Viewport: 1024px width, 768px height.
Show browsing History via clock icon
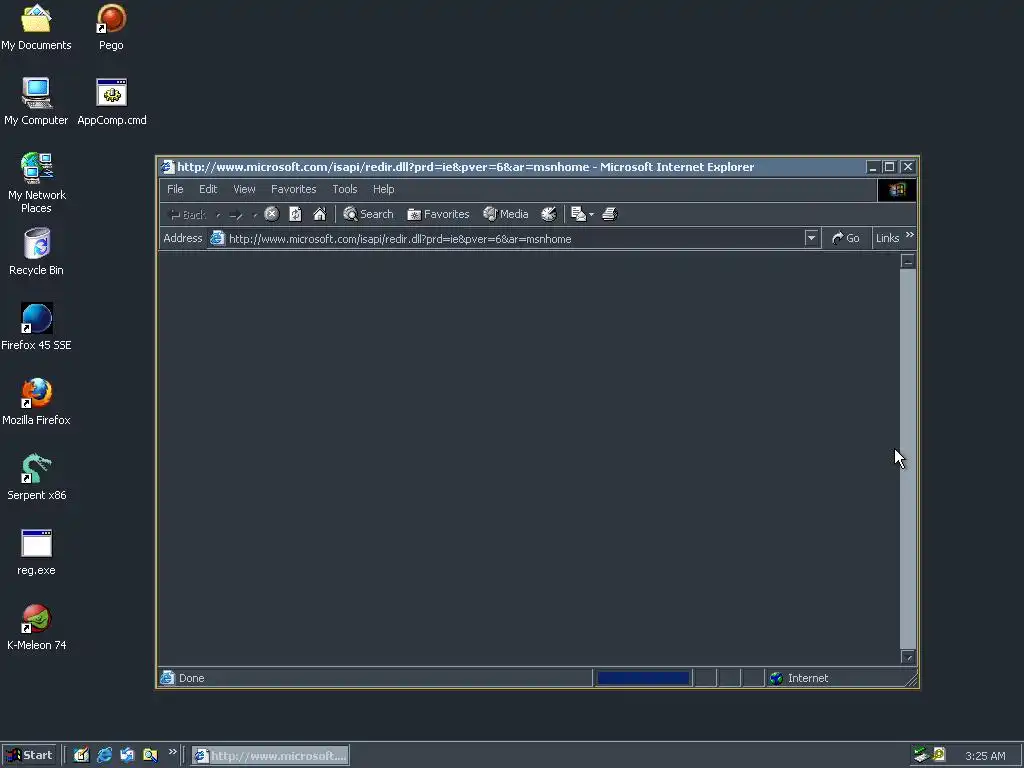549,214
